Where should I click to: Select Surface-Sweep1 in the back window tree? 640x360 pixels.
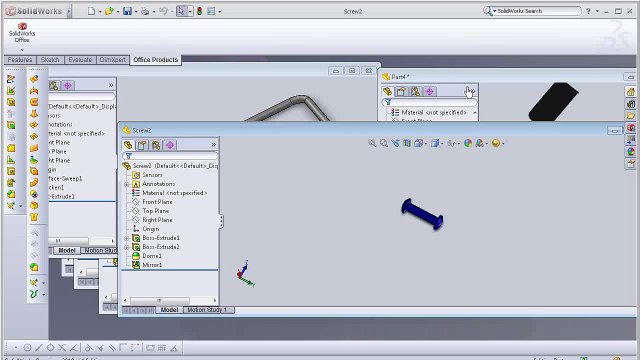pos(66,178)
